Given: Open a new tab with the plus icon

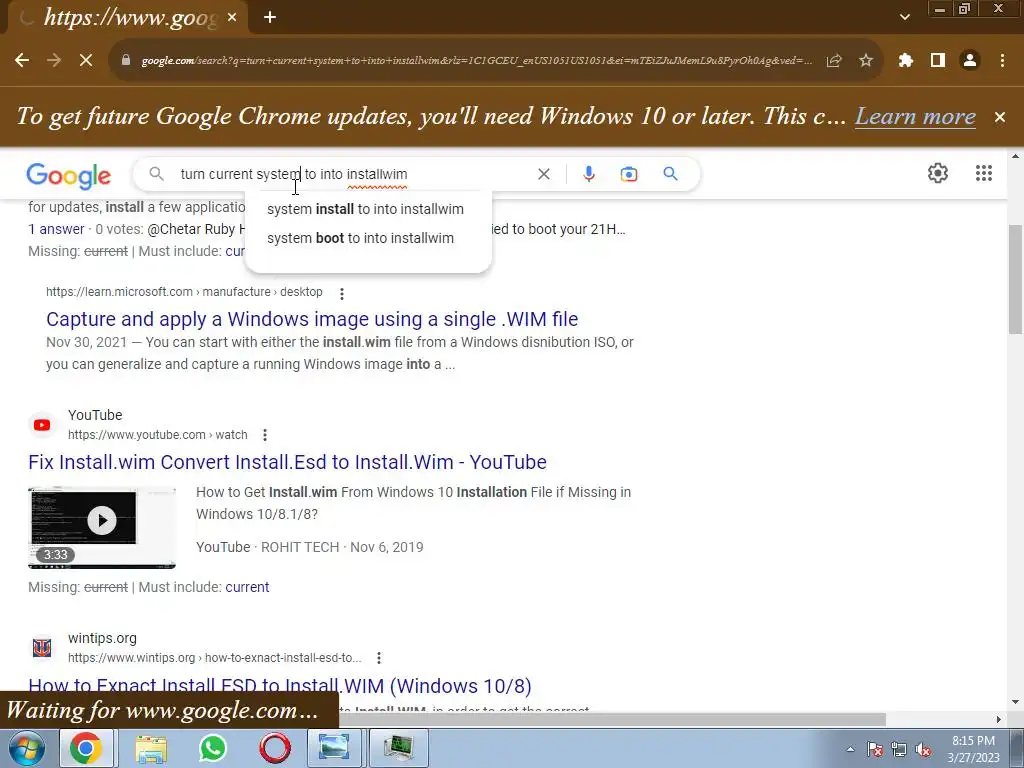Looking at the screenshot, I should (270, 18).
